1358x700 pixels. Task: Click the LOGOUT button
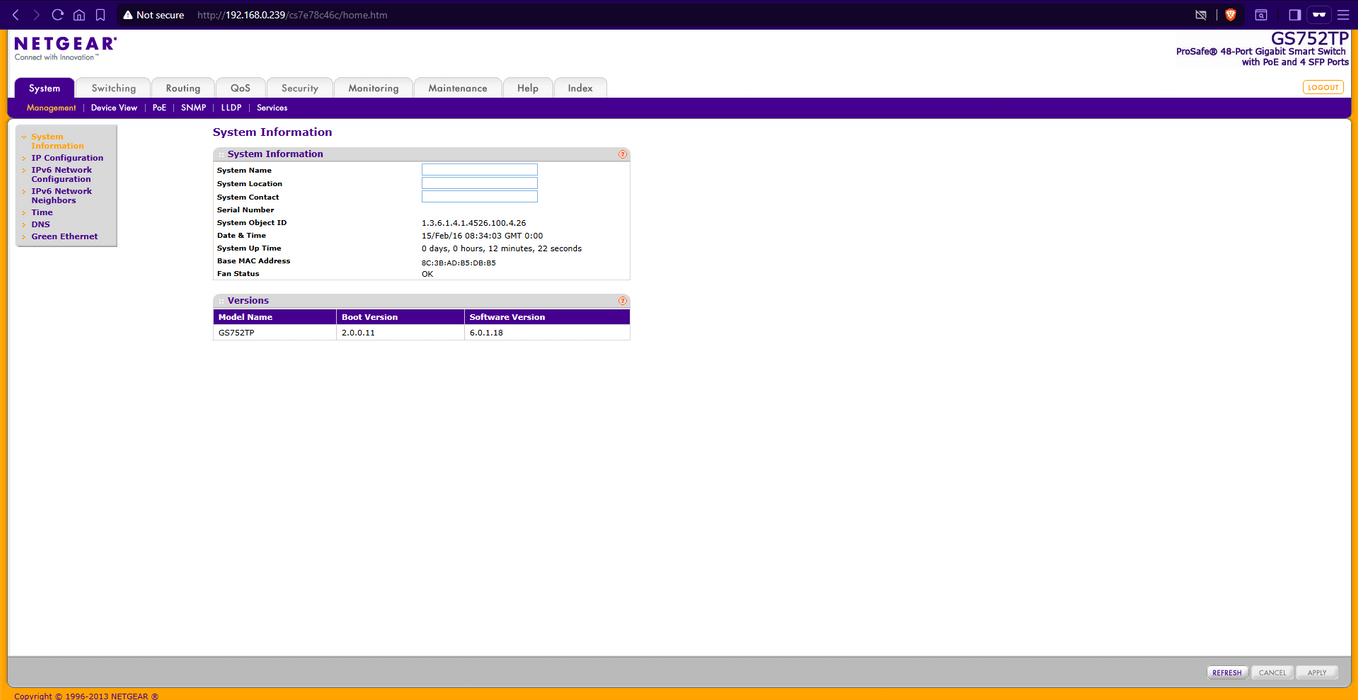point(1323,88)
